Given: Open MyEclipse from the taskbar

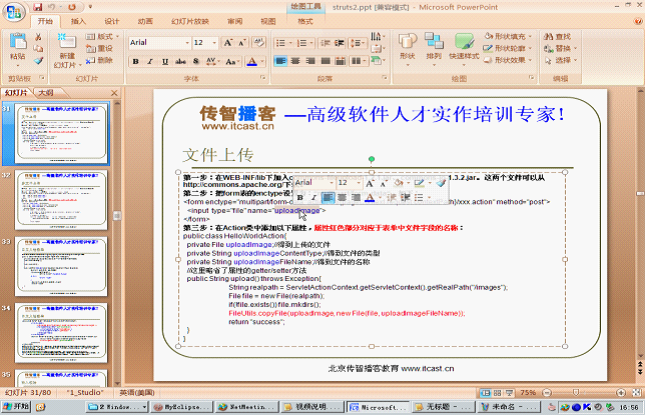Looking at the screenshot, I should [x=181, y=407].
